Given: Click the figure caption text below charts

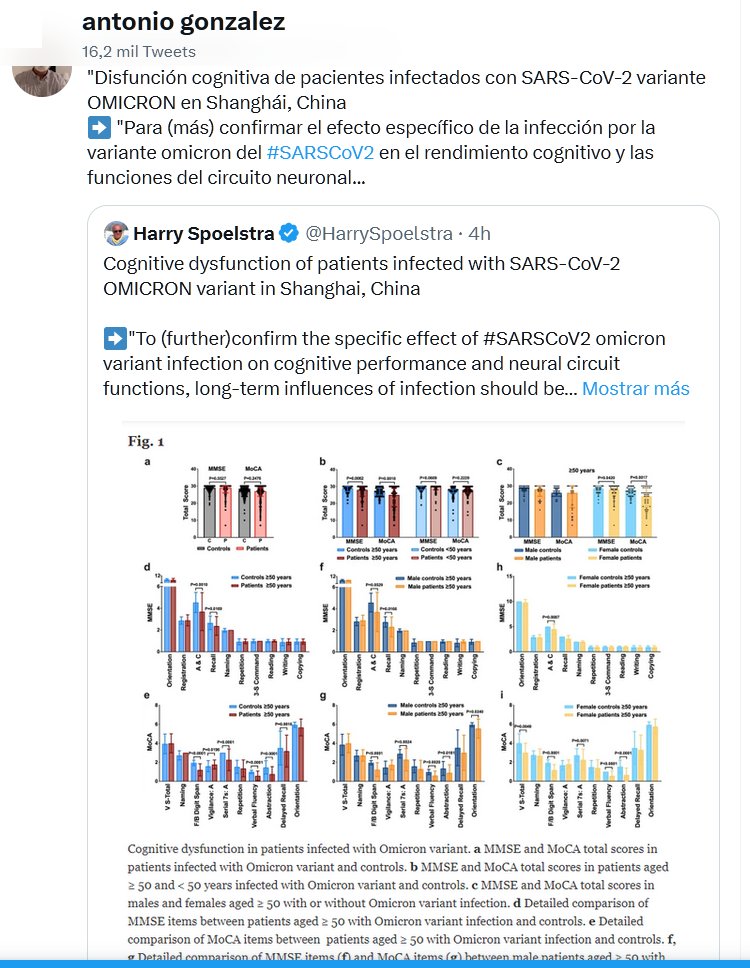Looking at the screenshot, I should [403, 894].
